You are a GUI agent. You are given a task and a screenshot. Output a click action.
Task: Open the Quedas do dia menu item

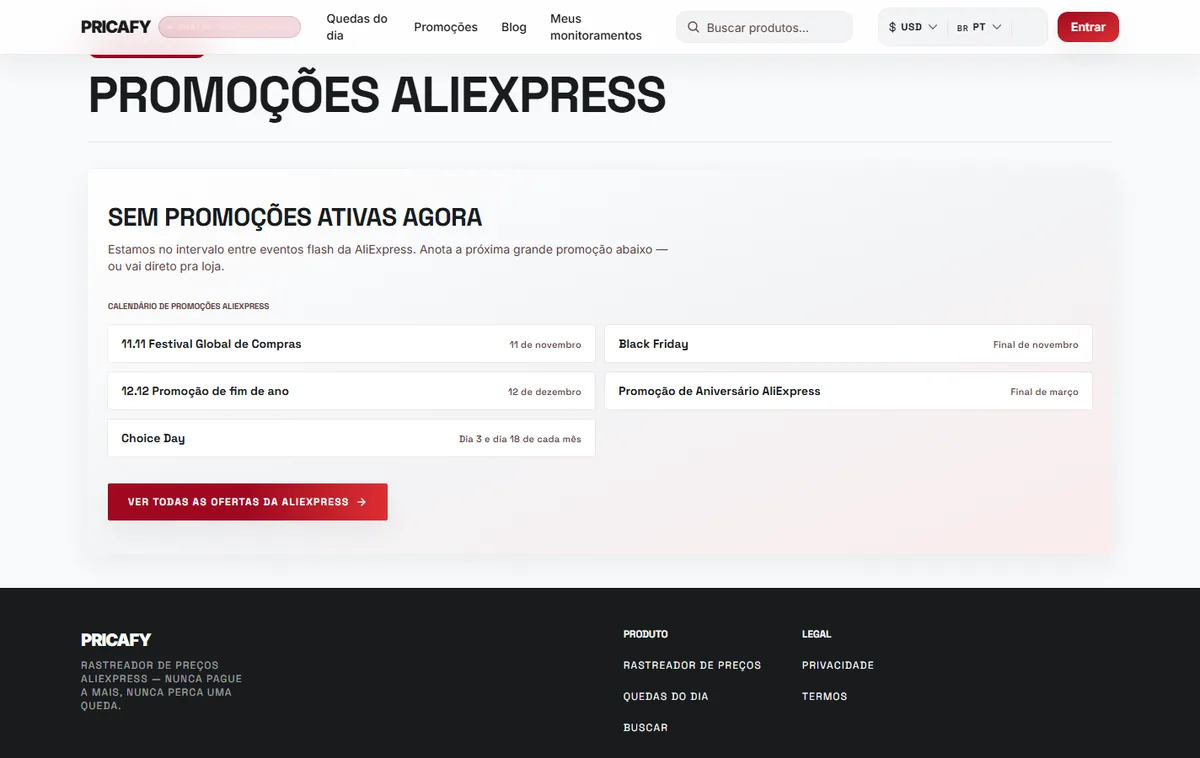357,27
